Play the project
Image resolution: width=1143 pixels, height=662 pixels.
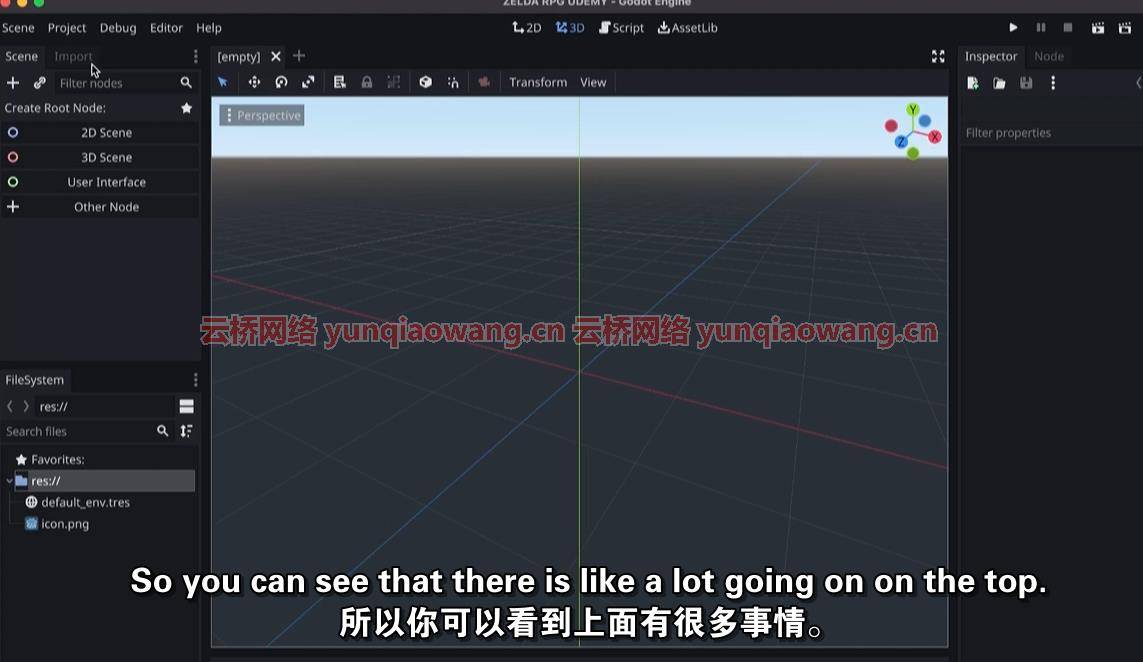tap(1013, 28)
